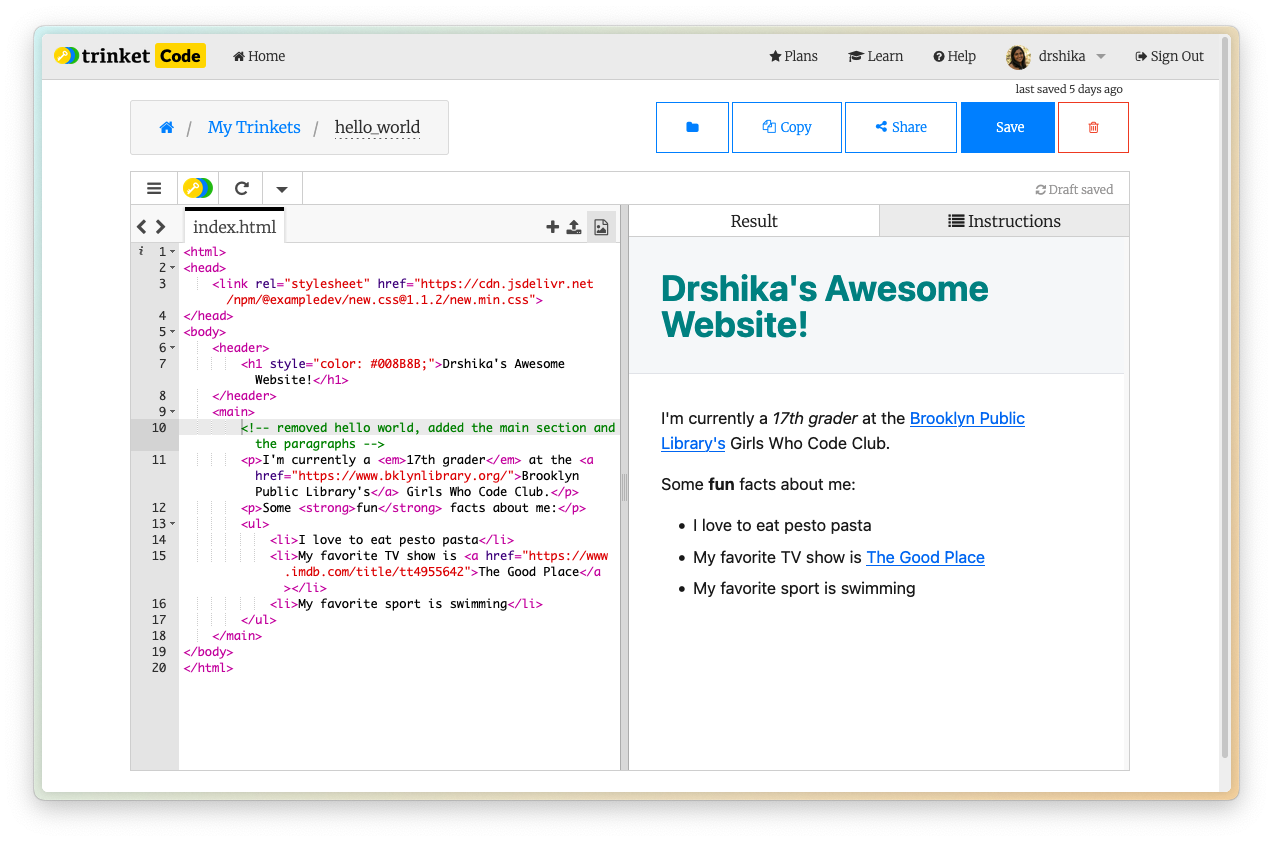Click the pane divider between editor and result

(625, 487)
